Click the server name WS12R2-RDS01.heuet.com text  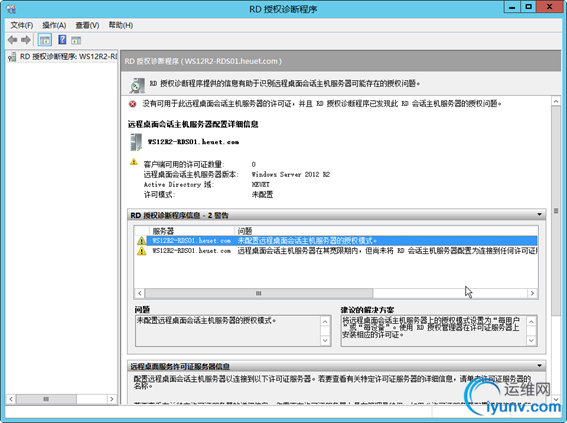coord(193,142)
